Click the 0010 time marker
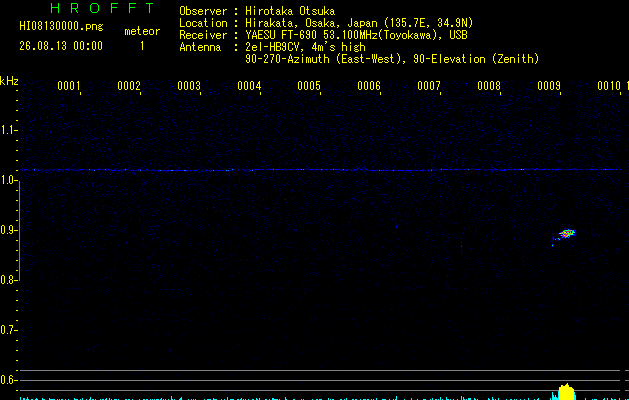The height and width of the screenshot is (400, 629). (609, 85)
